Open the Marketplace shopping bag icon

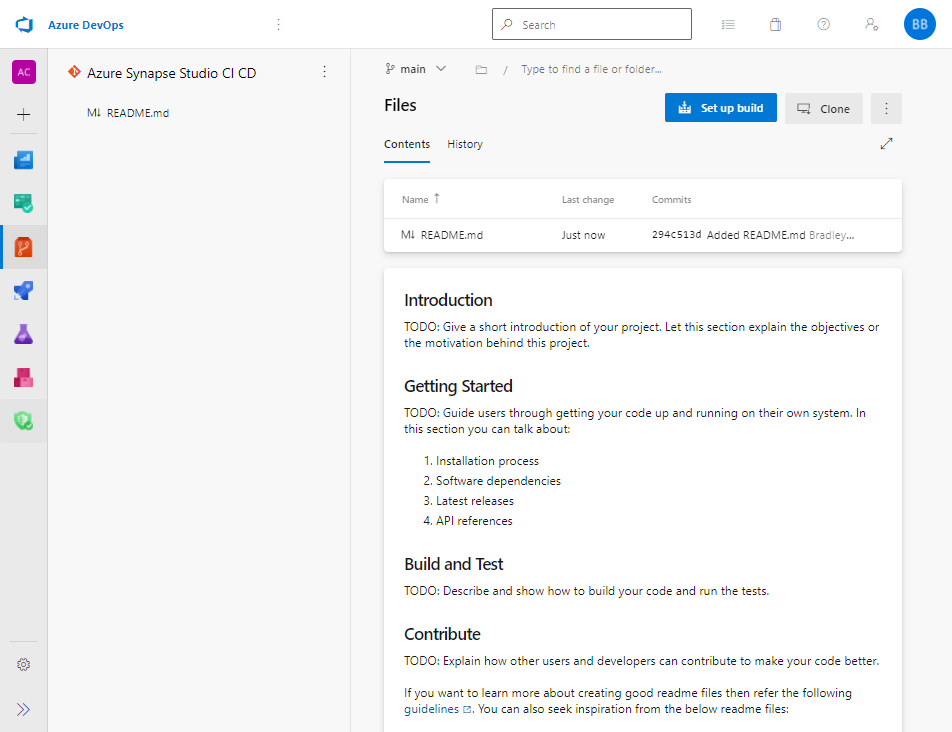[x=775, y=24]
